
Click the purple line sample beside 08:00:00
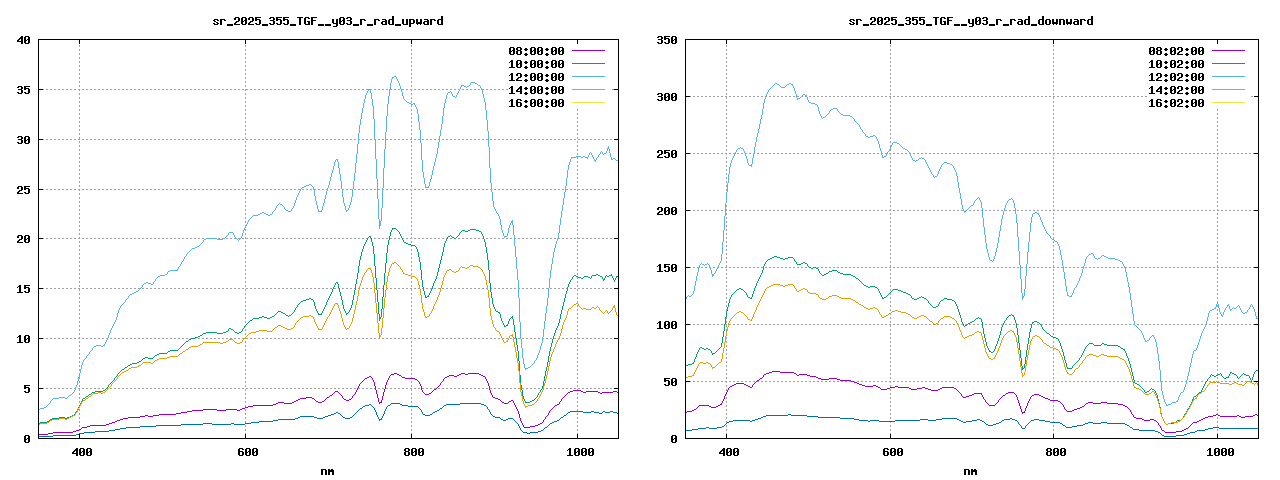tap(588, 51)
